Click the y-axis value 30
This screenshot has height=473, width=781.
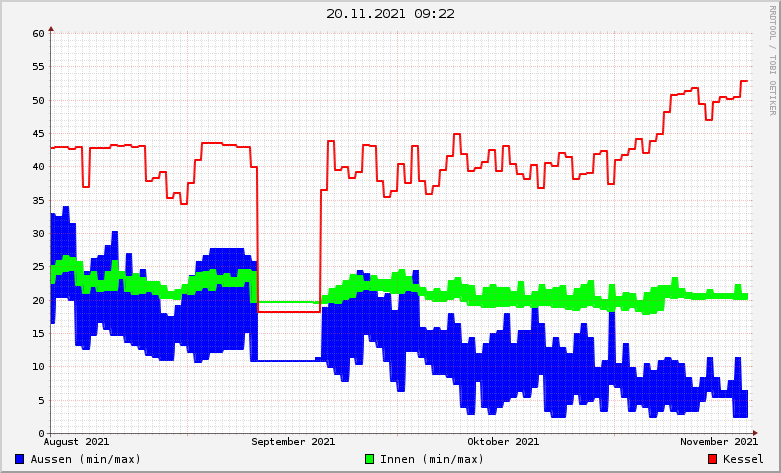click(x=38, y=234)
